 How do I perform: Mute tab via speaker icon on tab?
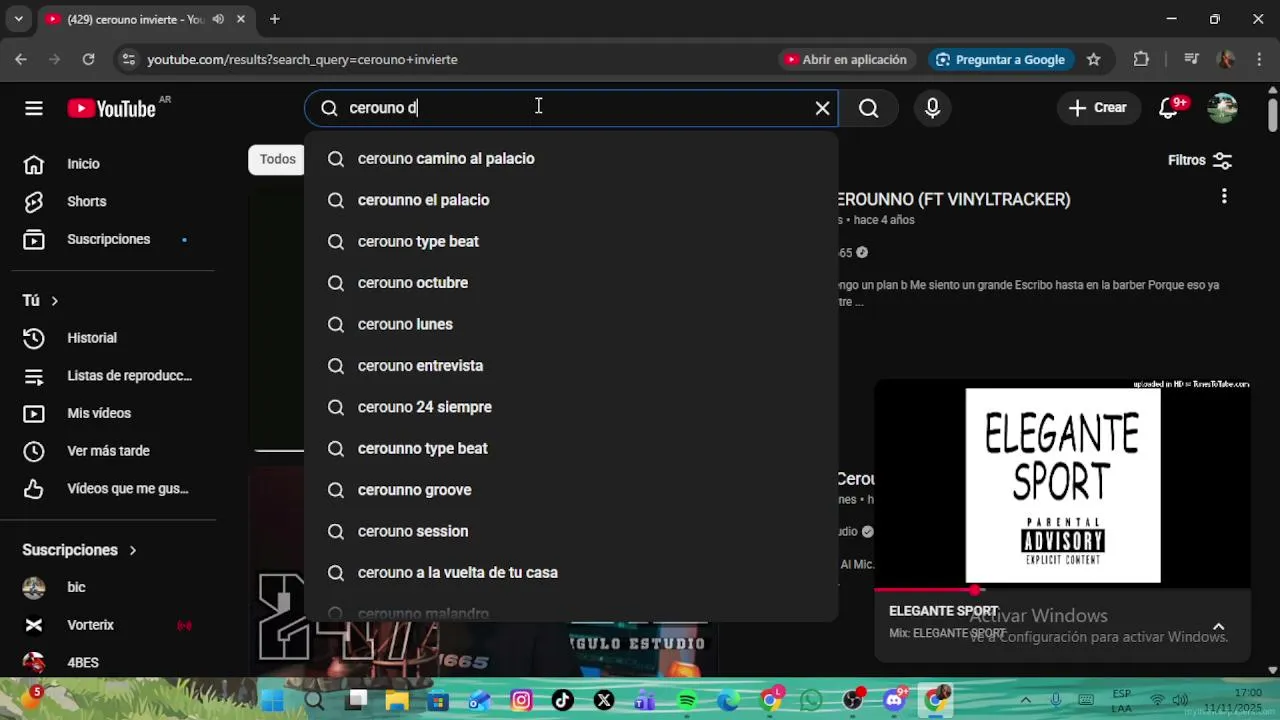tap(218, 19)
